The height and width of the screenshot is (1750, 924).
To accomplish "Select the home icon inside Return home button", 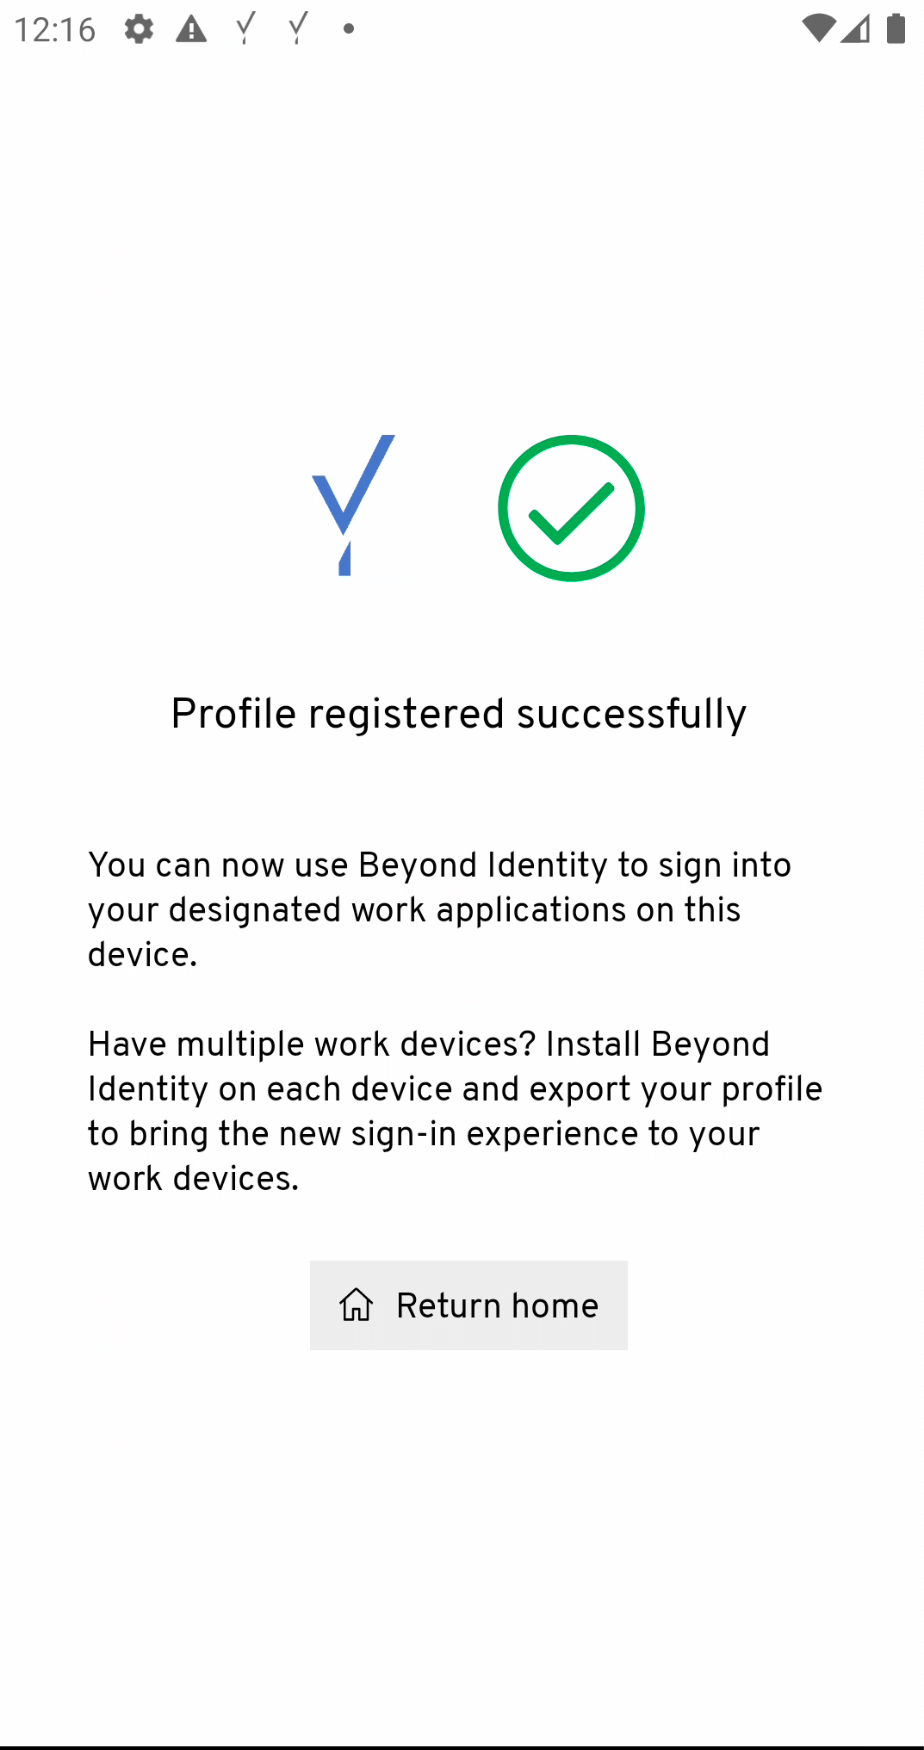I will (x=356, y=1305).
